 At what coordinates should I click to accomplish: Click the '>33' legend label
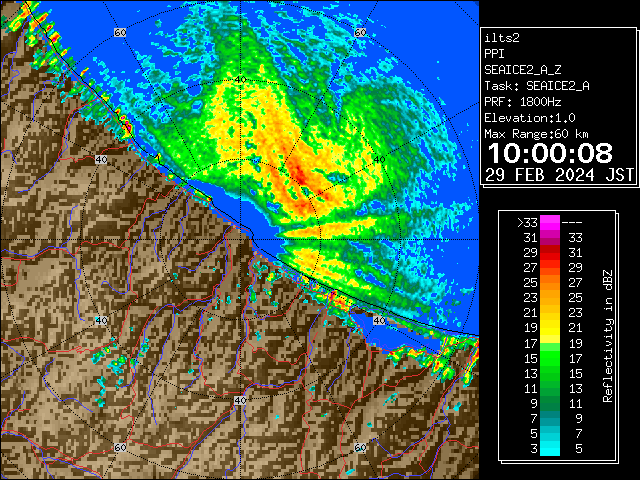click(x=527, y=223)
